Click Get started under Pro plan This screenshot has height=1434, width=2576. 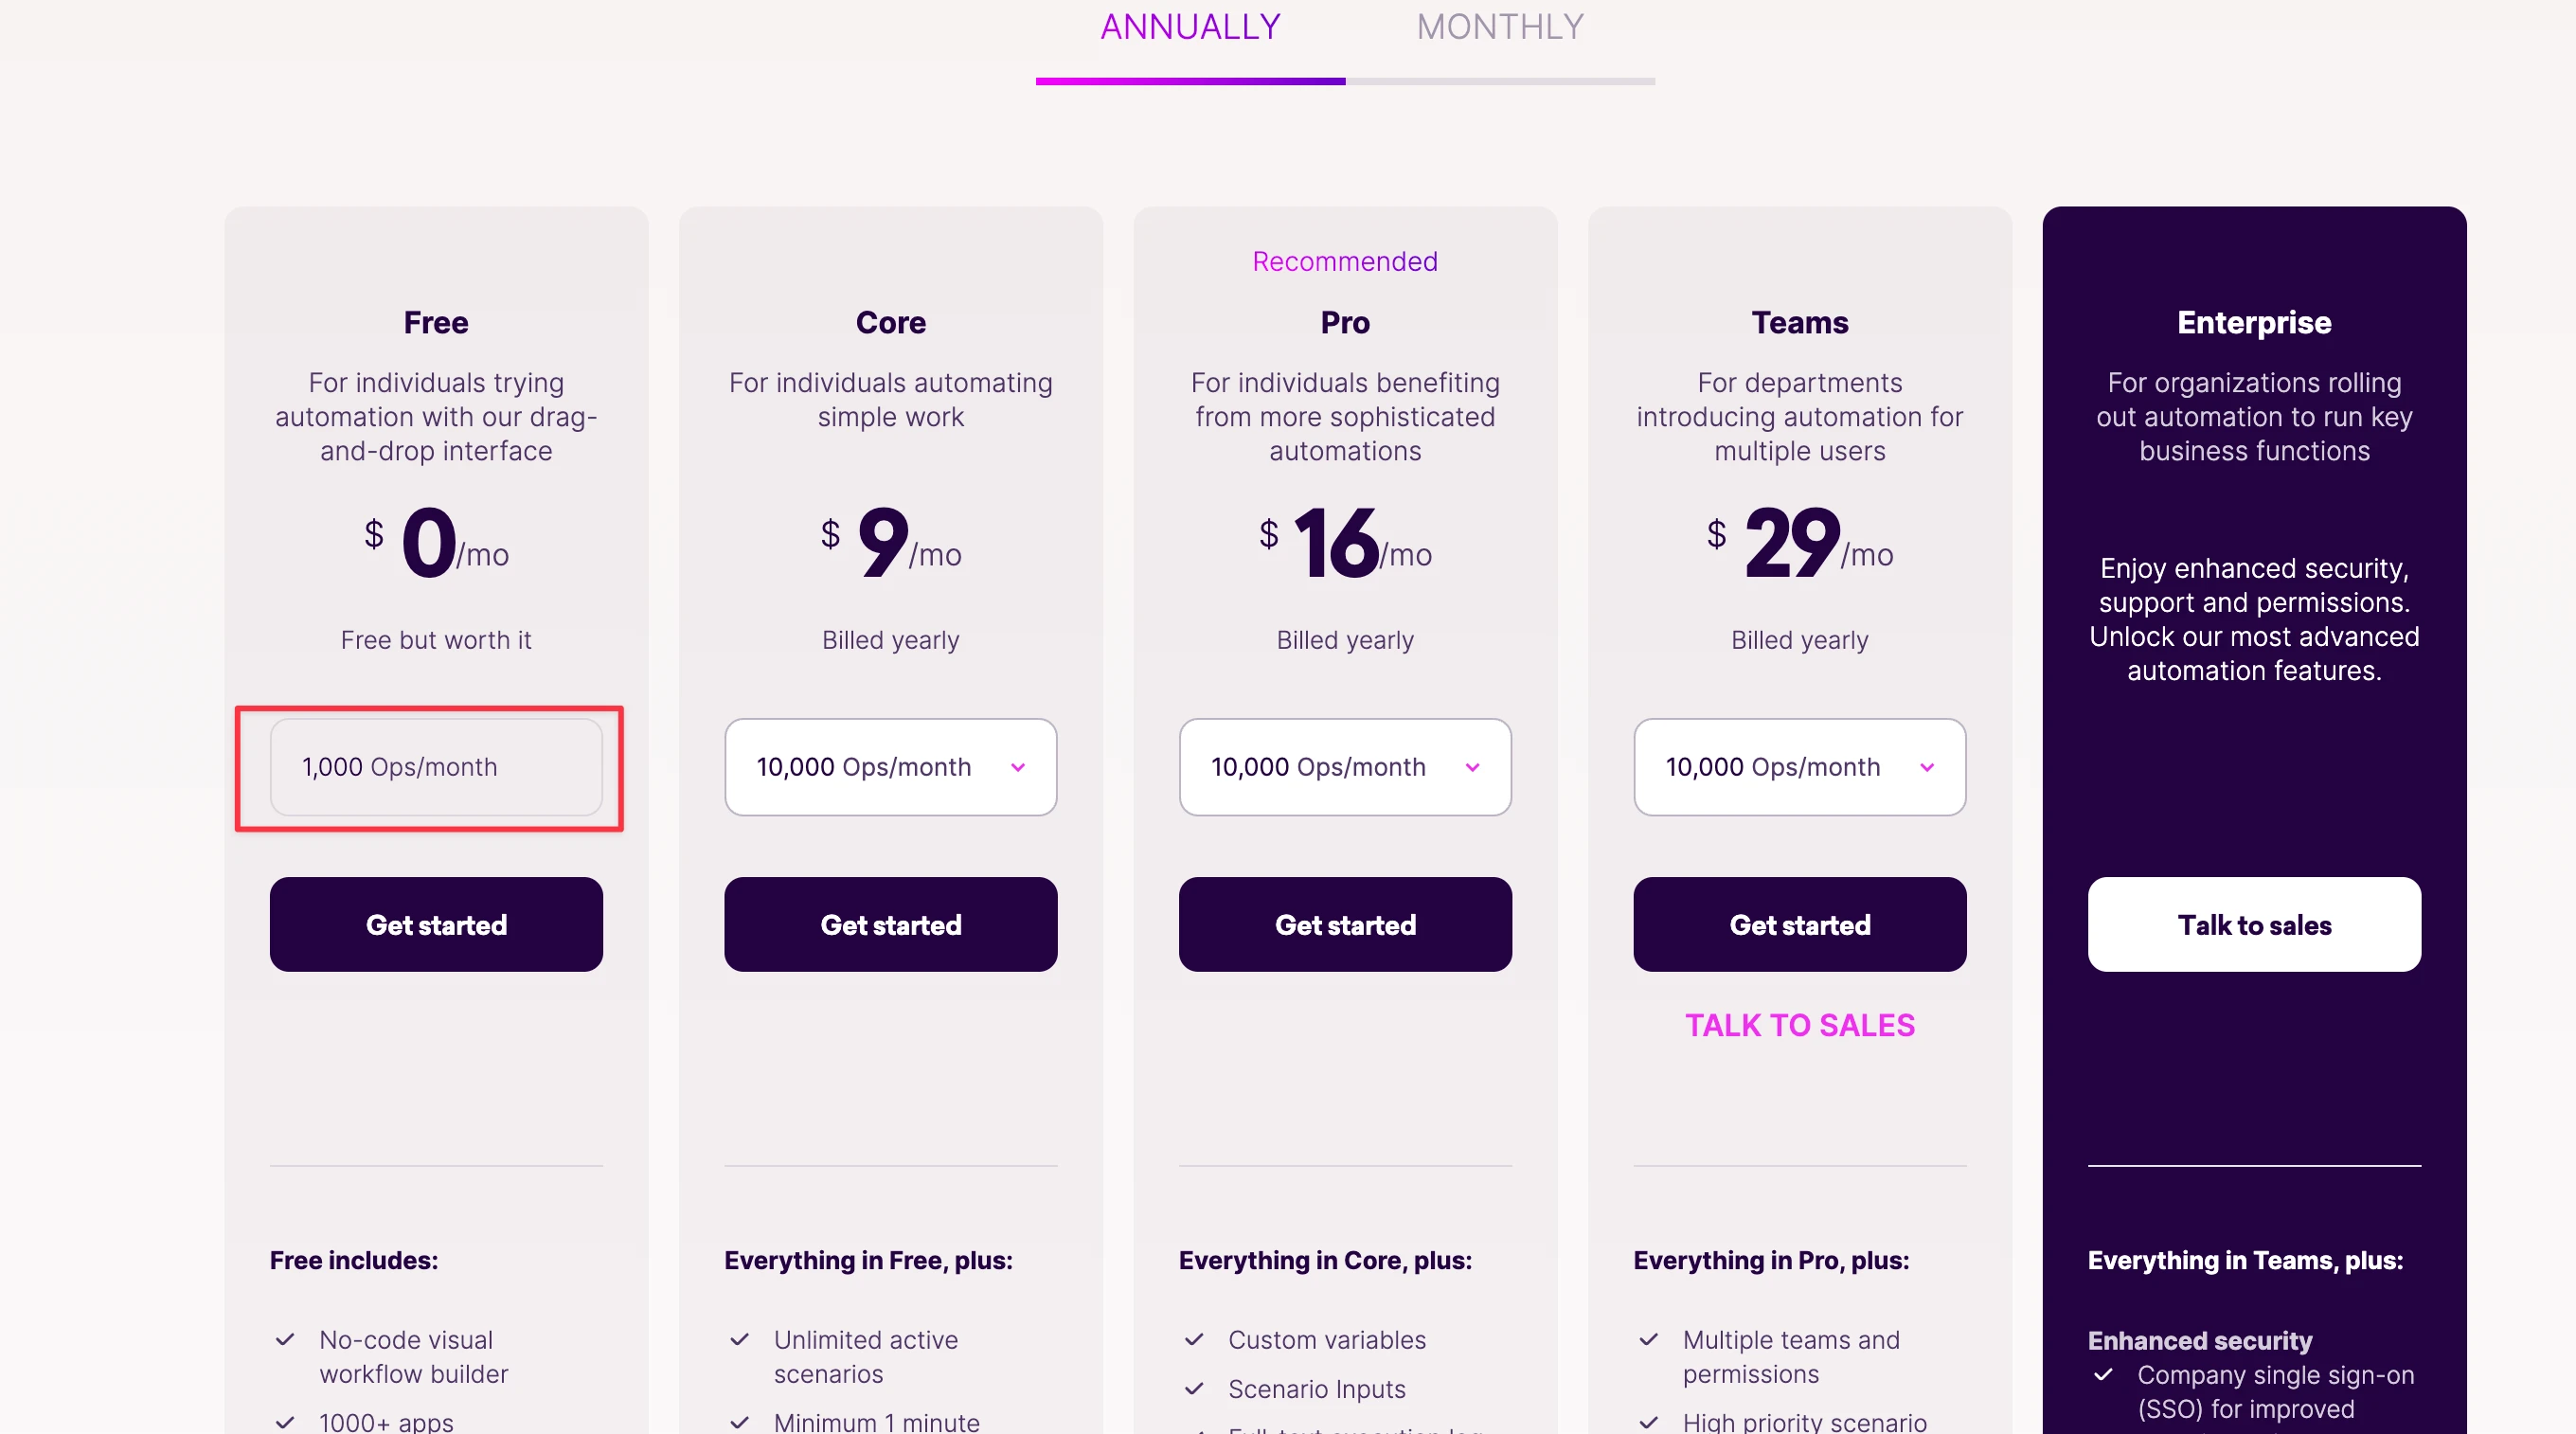pyautogui.click(x=1345, y=924)
